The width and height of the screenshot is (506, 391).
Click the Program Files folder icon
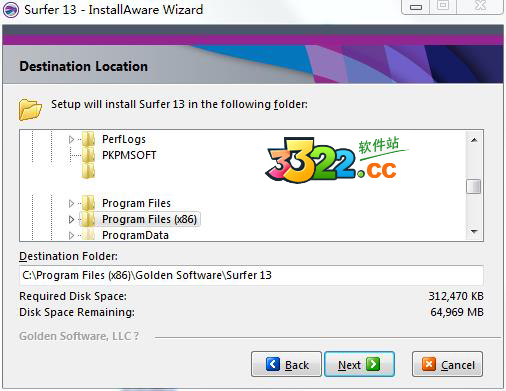(89, 203)
